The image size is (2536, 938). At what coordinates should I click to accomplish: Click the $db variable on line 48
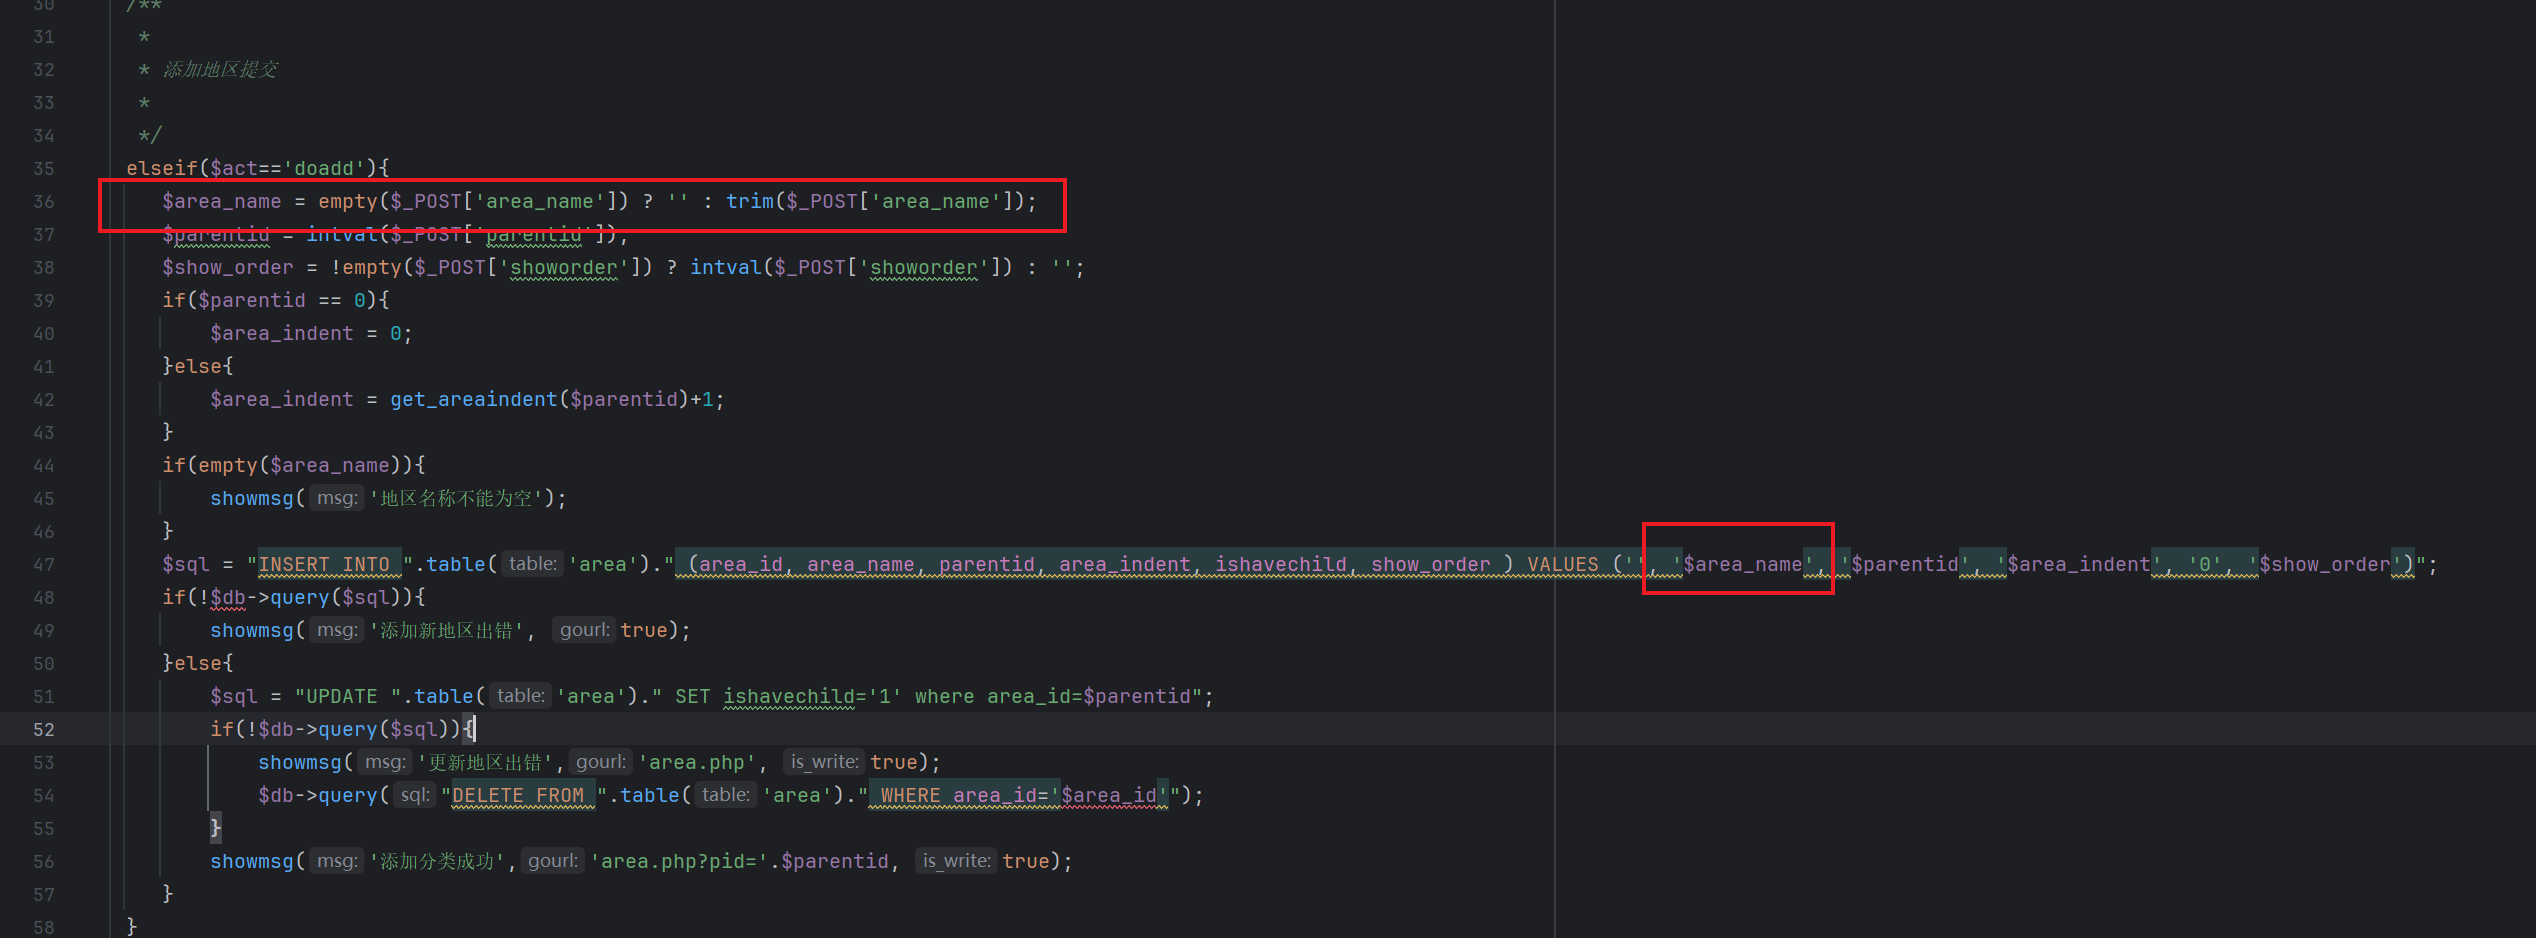tap(228, 597)
